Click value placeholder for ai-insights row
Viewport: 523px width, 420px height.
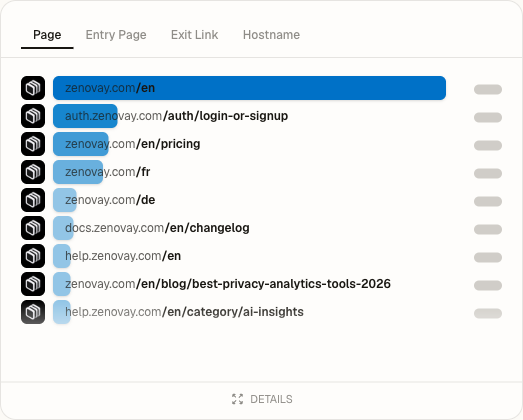point(488,314)
